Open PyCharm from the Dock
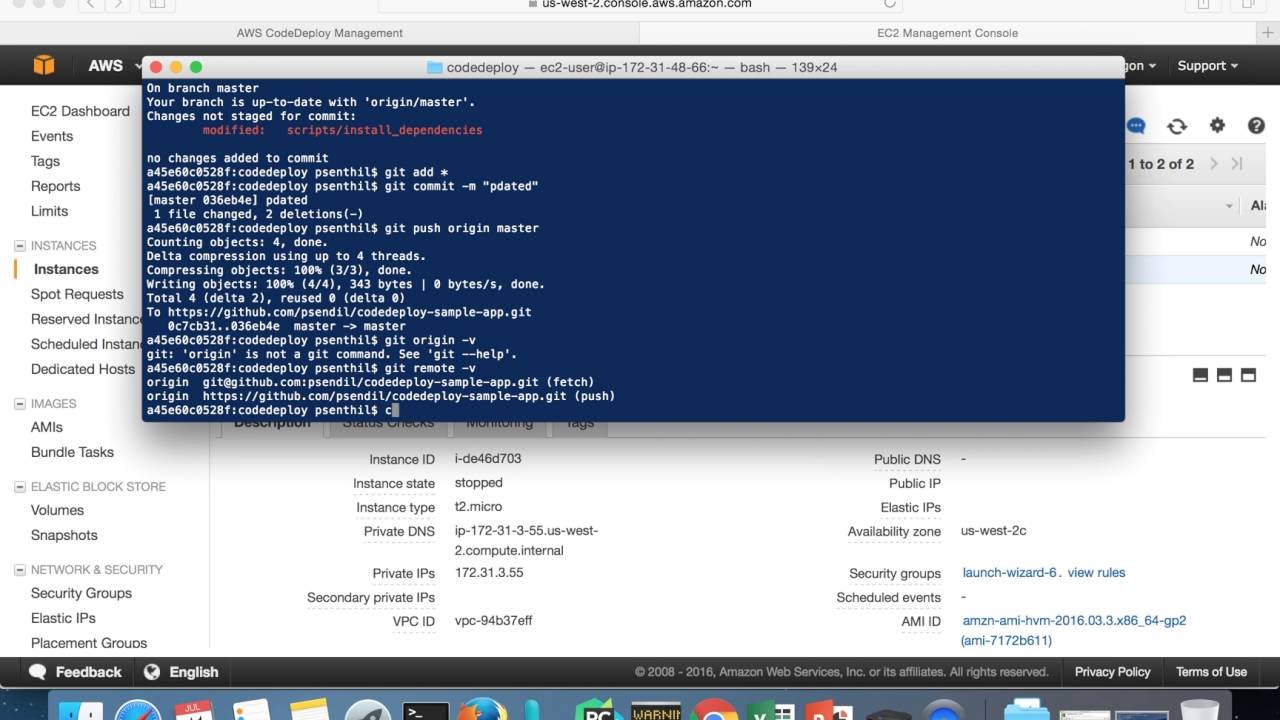Viewport: 1280px width, 720px height. 598,712
